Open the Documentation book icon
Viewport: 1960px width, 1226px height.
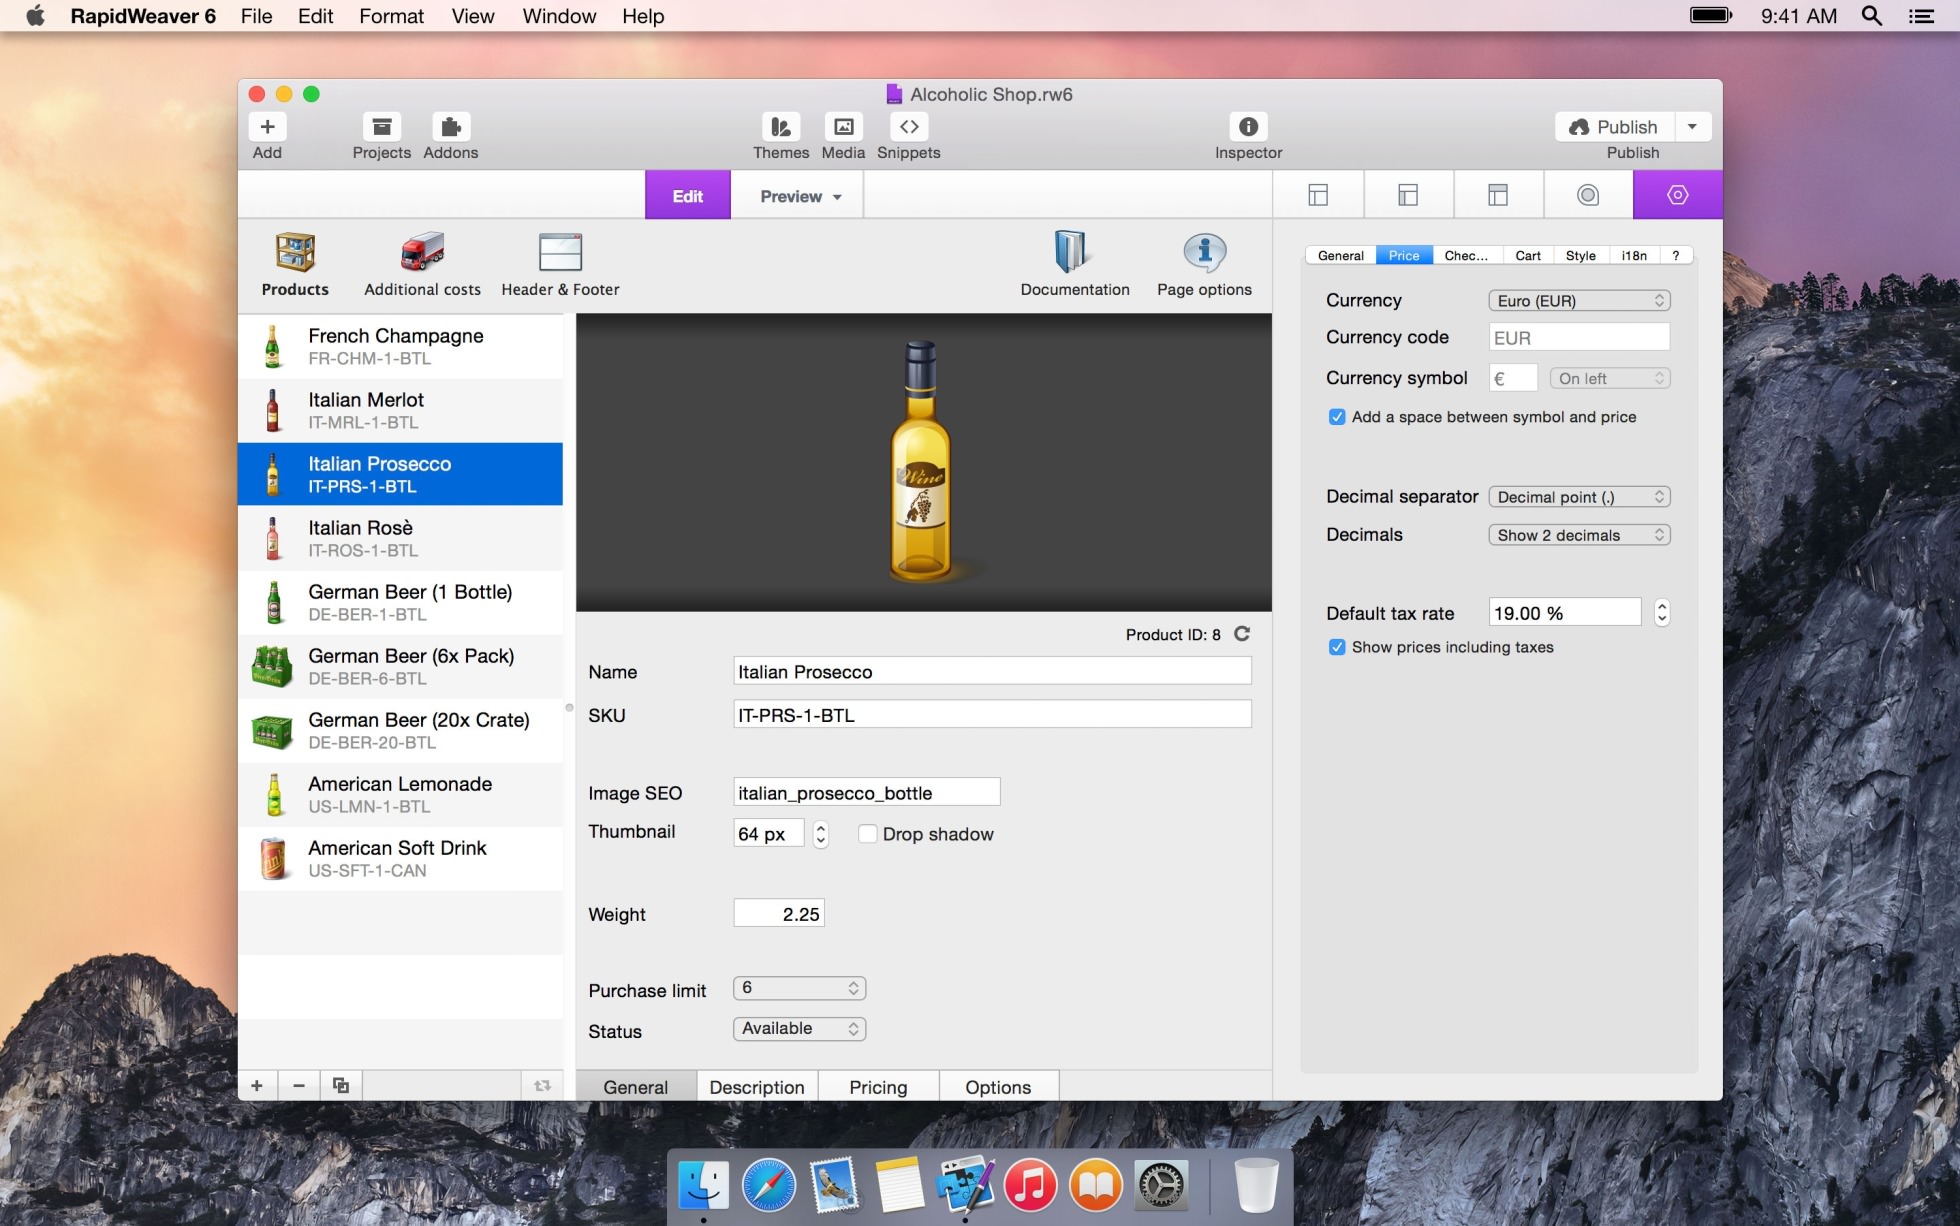click(x=1070, y=252)
